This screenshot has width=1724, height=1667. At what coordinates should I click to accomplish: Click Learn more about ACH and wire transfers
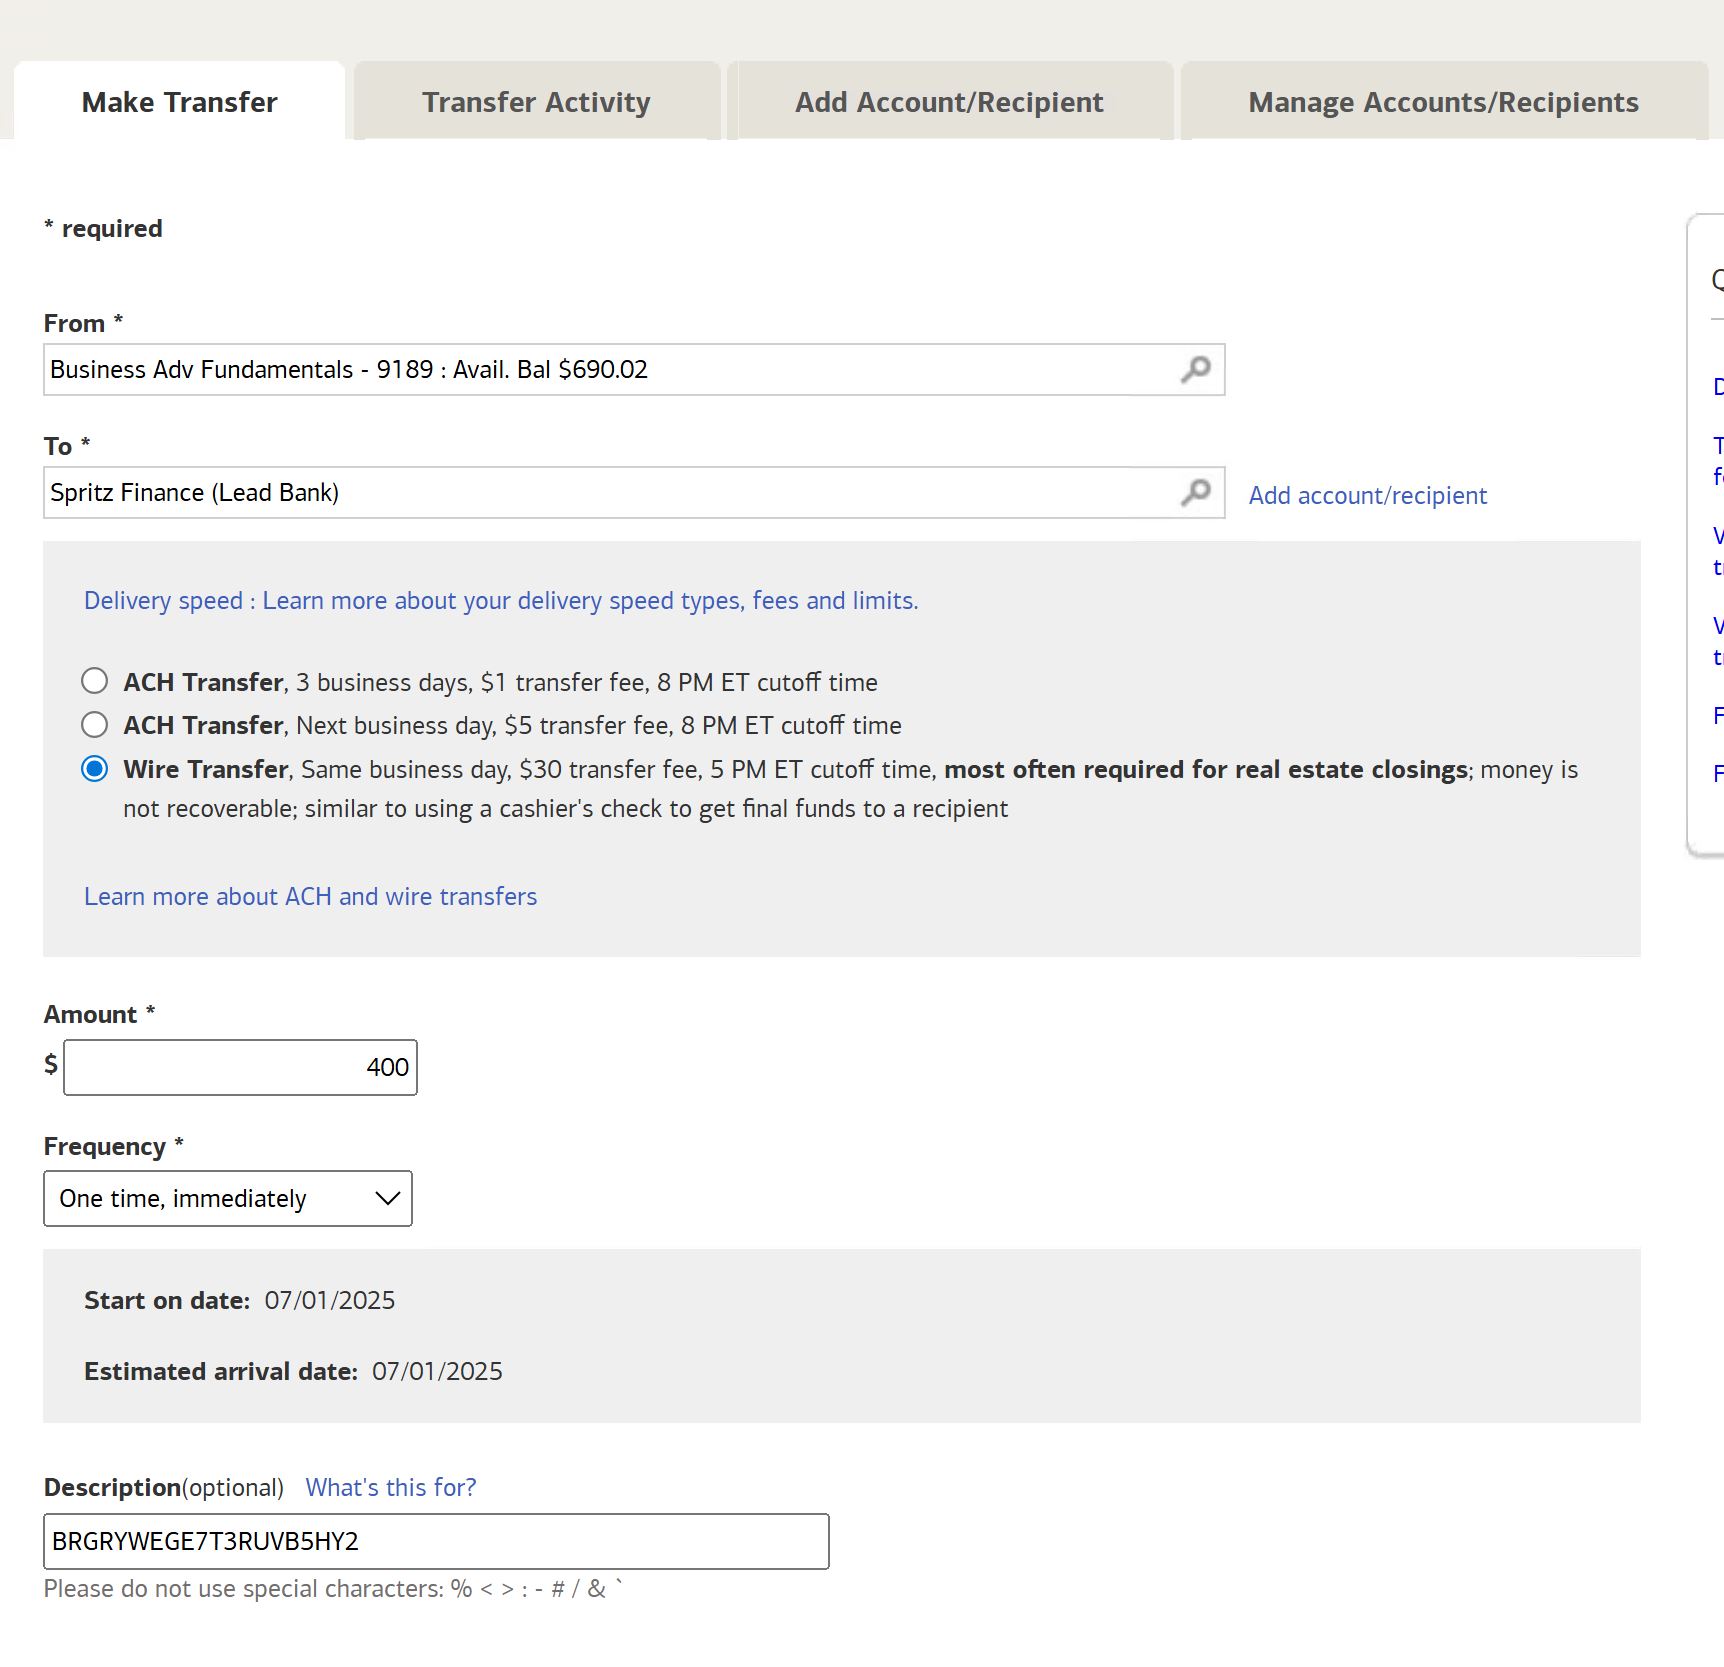310,897
